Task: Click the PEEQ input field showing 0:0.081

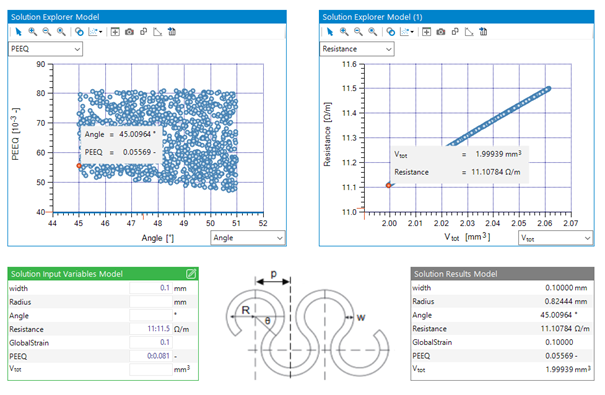Action: (150, 356)
